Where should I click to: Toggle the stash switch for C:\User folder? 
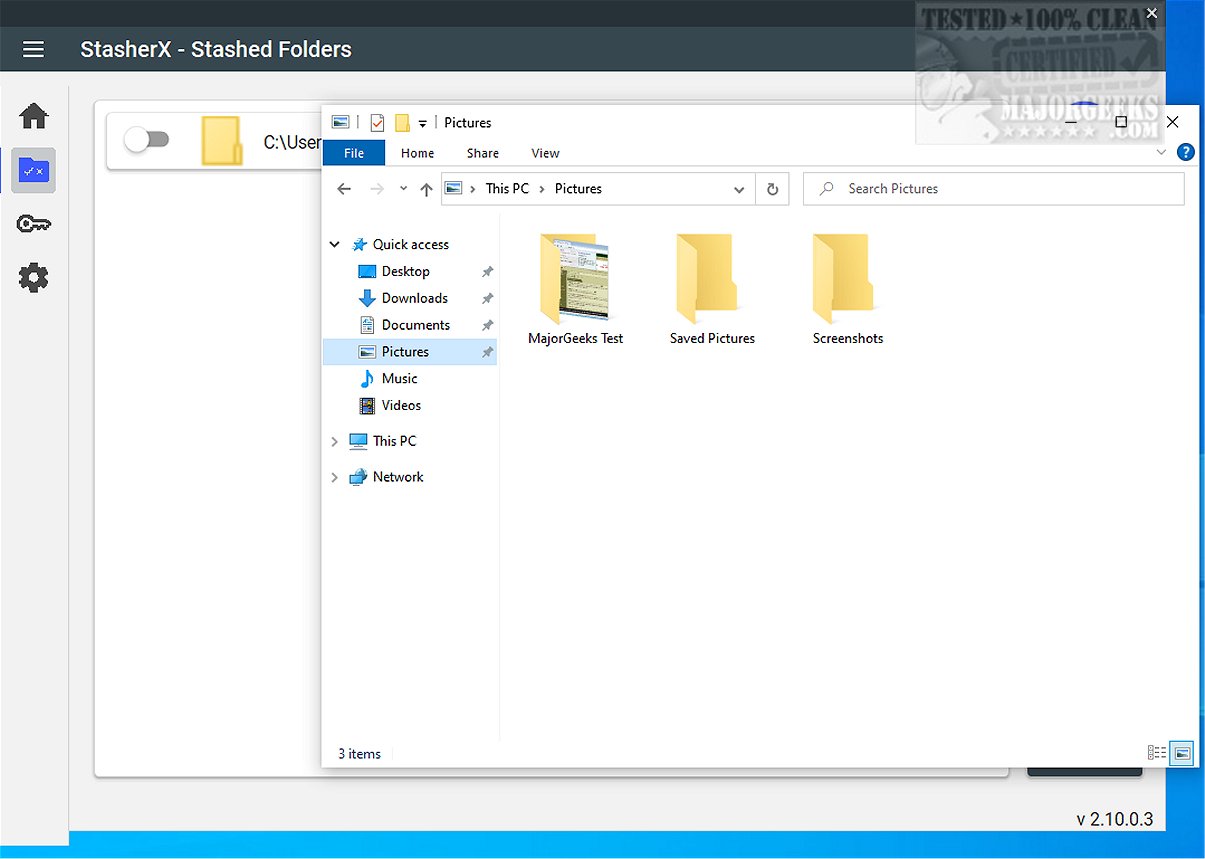point(147,141)
